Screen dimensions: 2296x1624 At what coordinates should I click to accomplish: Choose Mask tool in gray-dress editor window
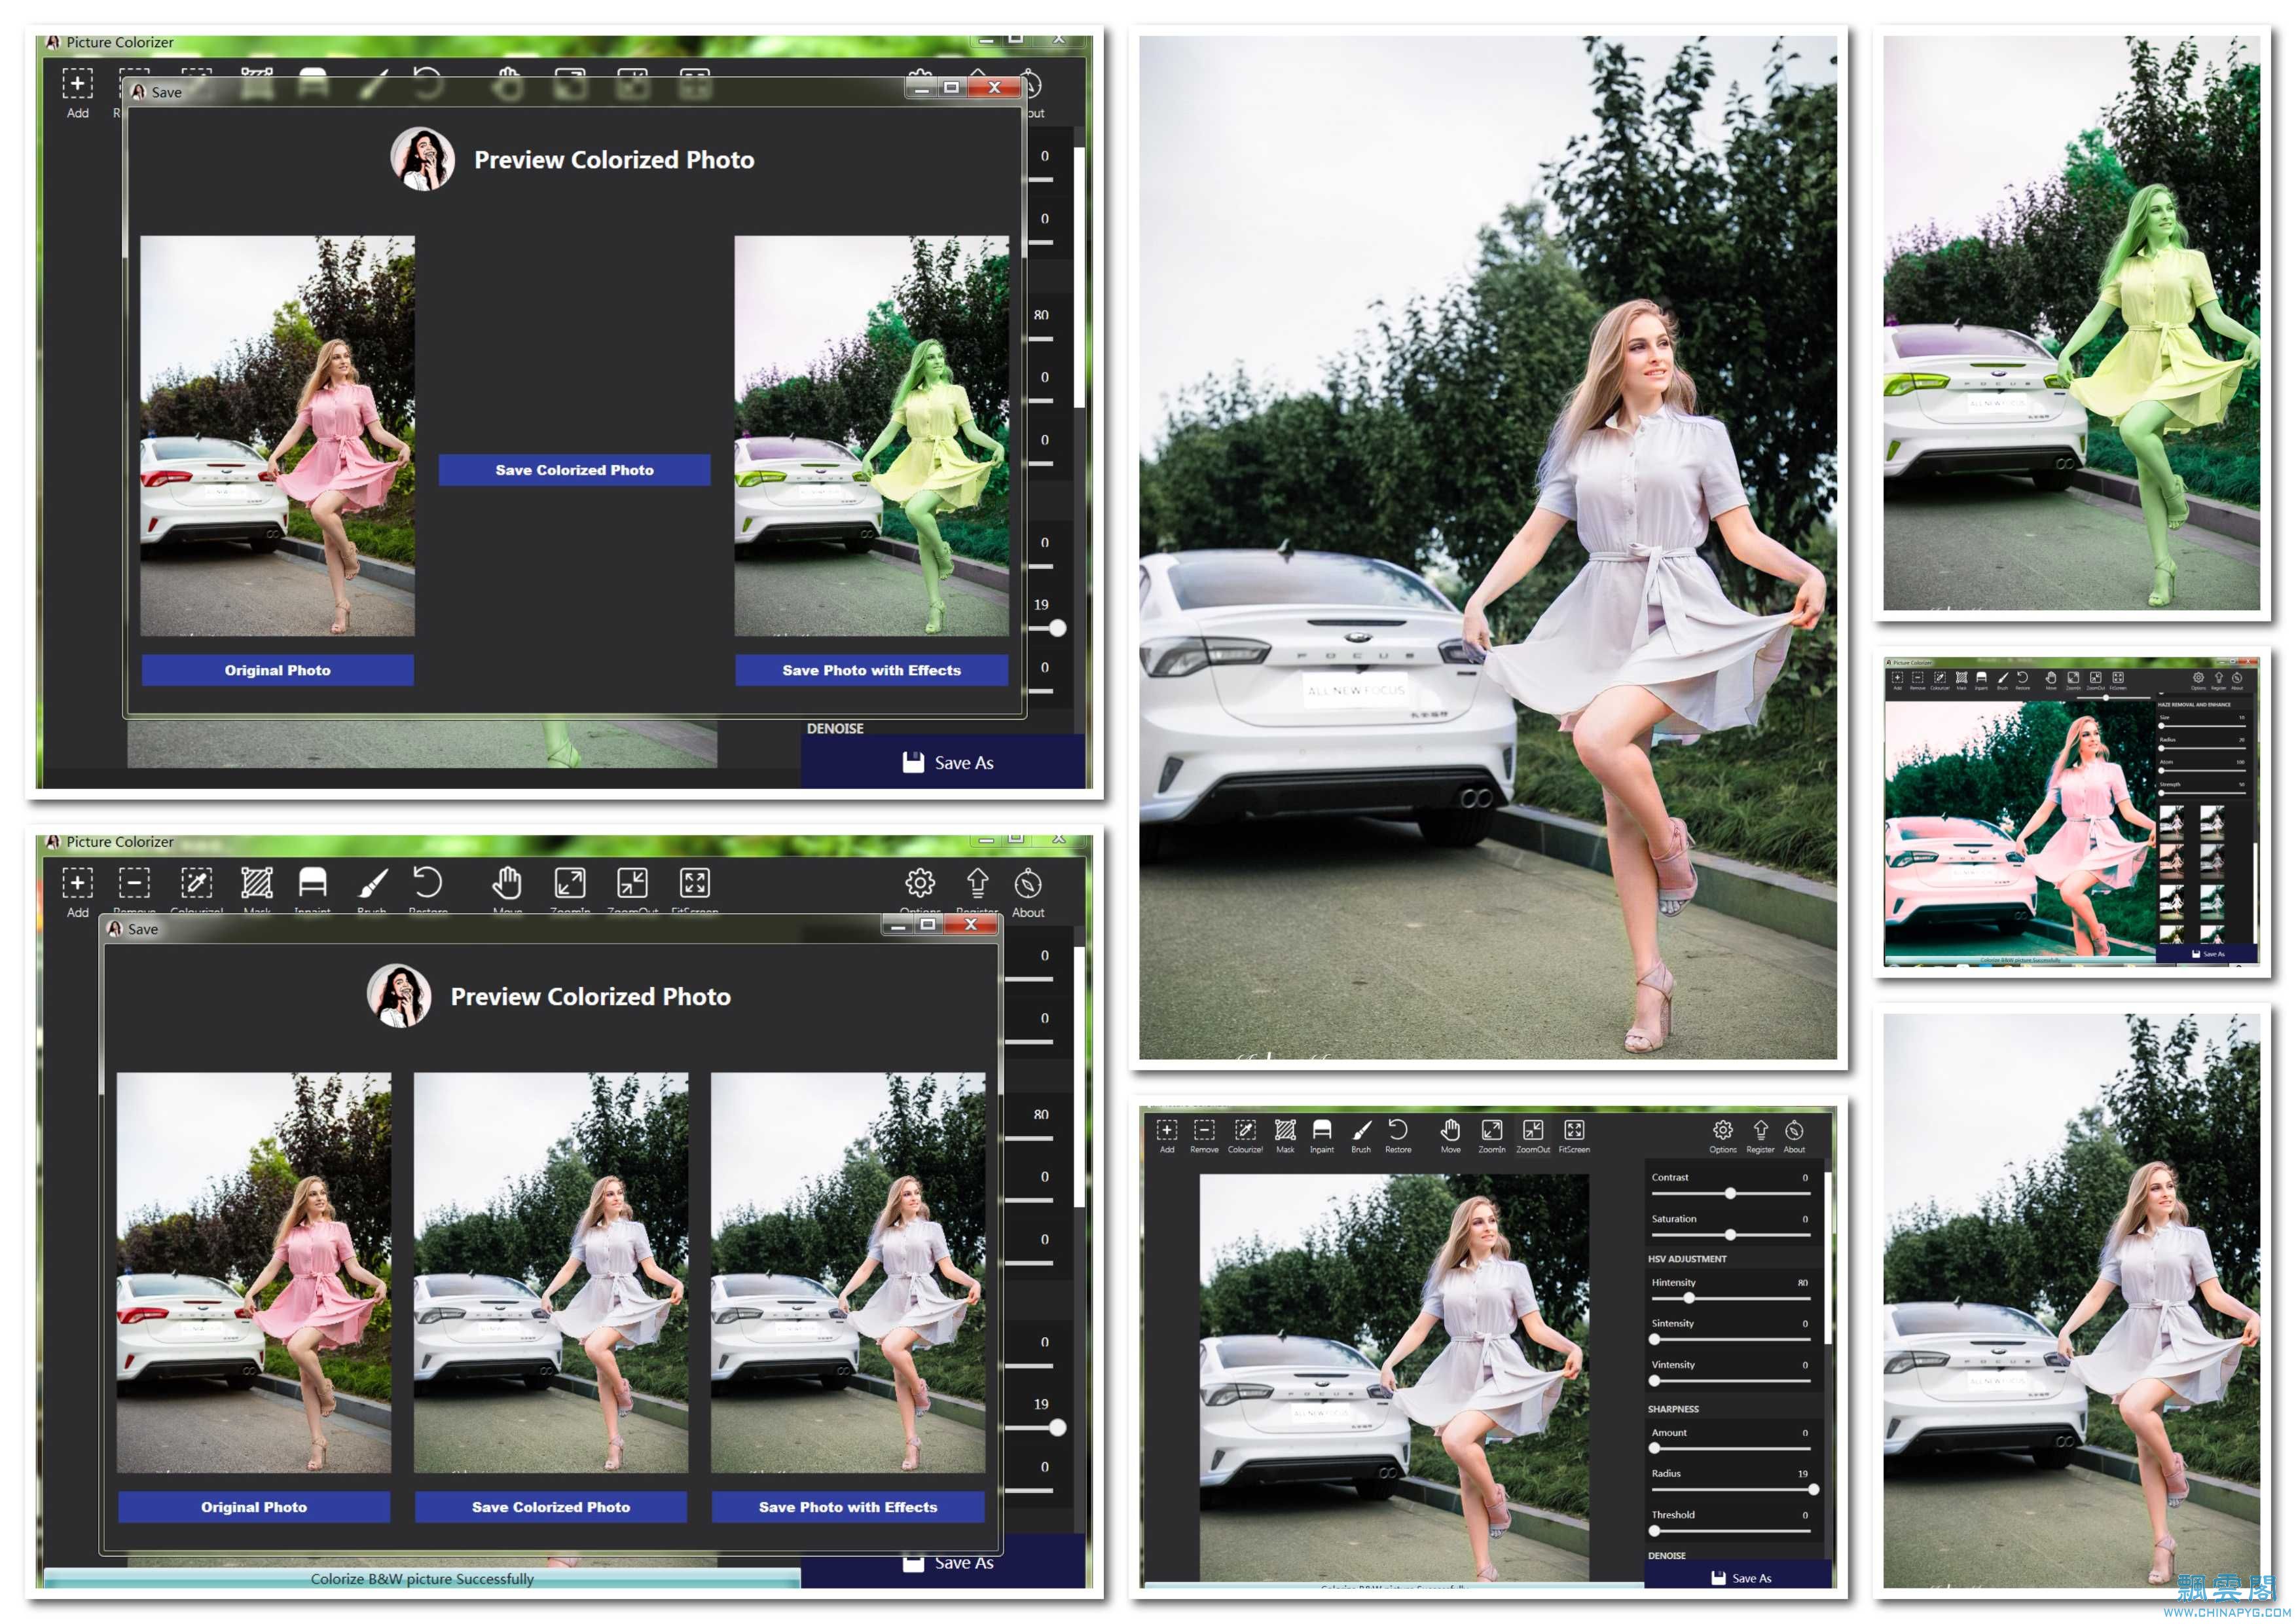tap(1285, 1130)
